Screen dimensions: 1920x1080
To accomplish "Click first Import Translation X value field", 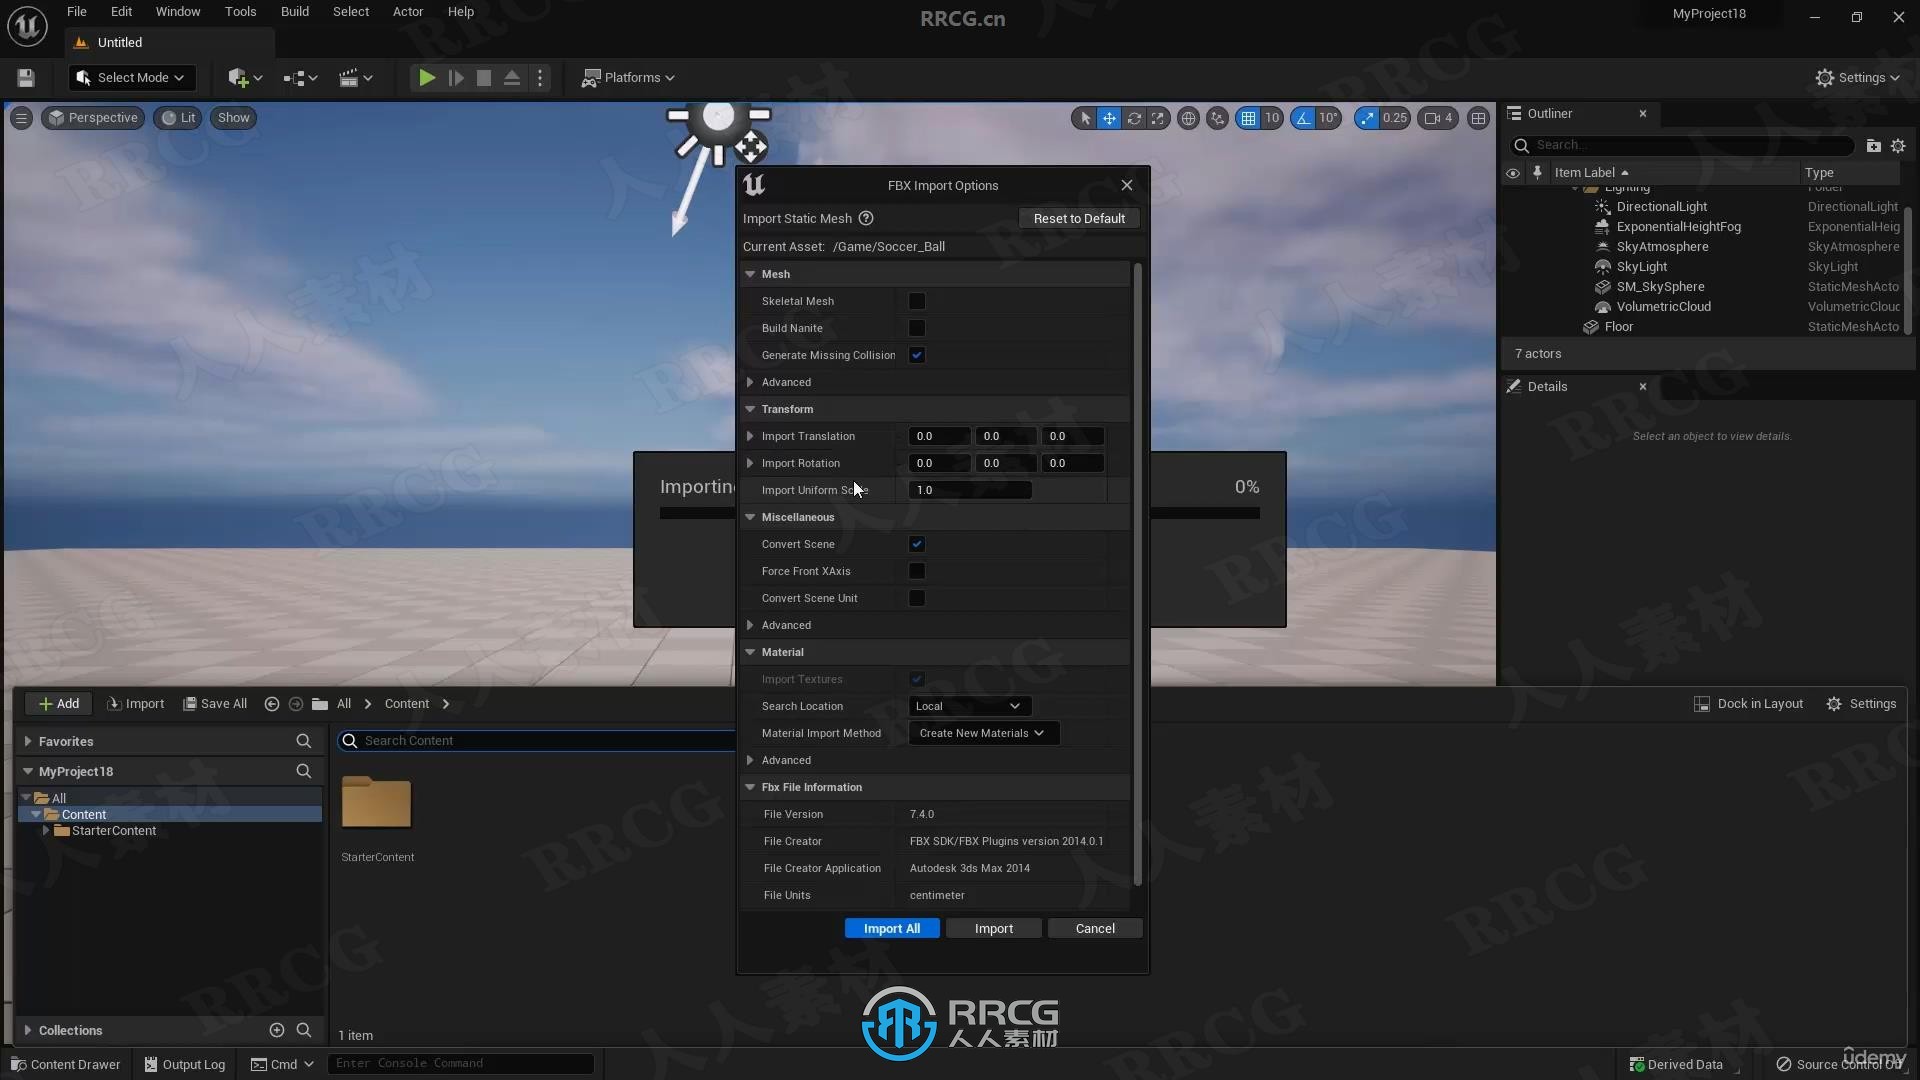I will pyautogui.click(x=939, y=436).
